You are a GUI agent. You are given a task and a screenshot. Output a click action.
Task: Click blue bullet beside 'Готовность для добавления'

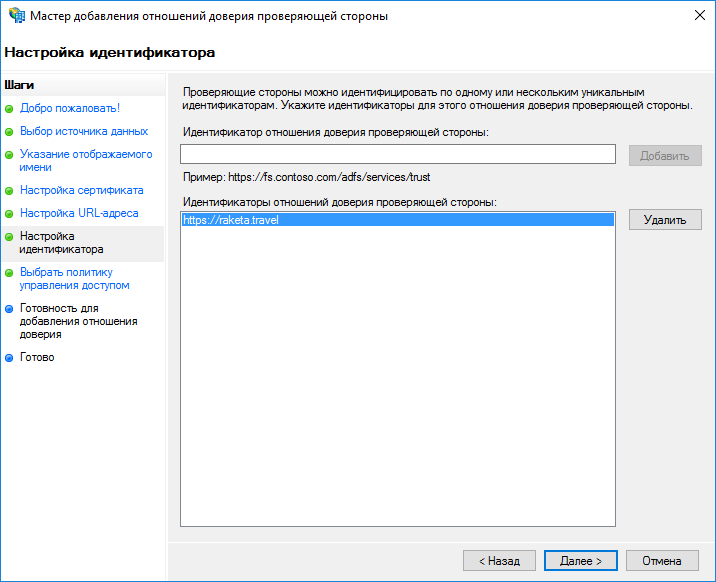(10, 309)
